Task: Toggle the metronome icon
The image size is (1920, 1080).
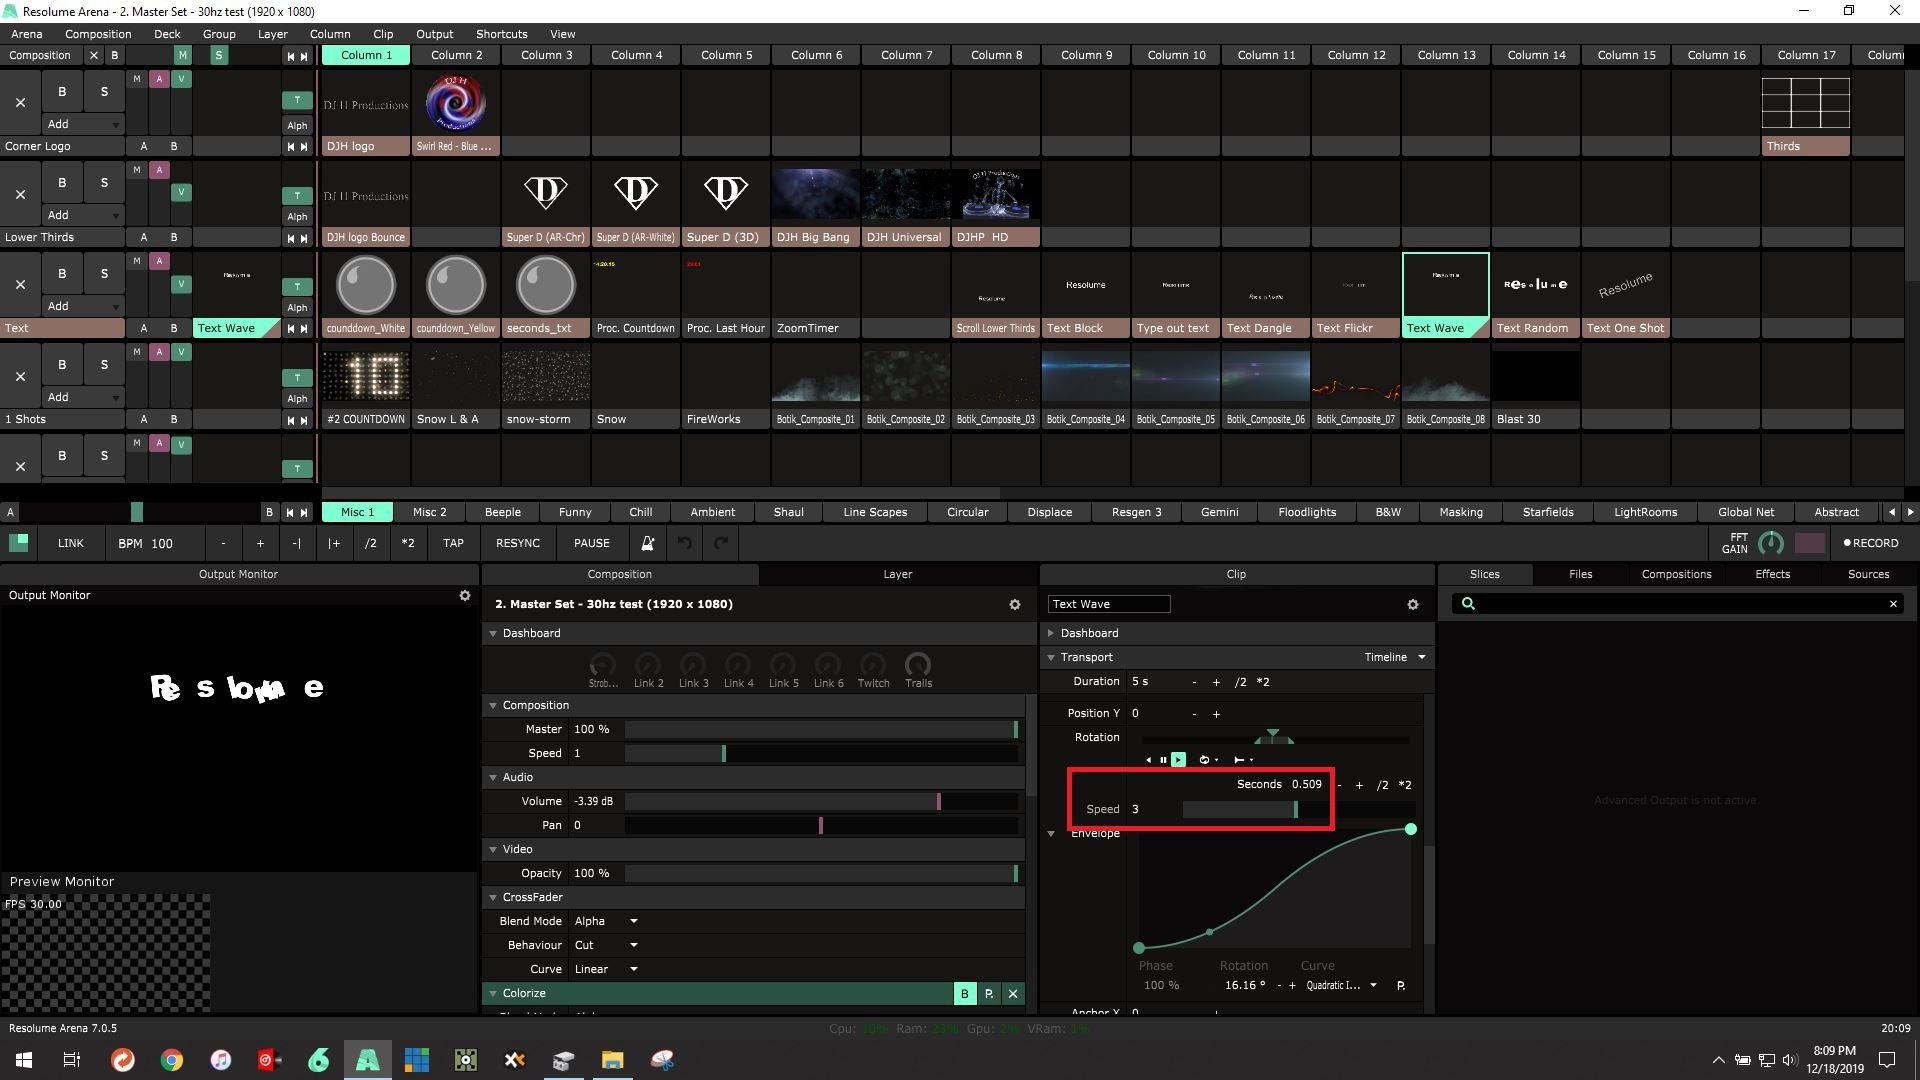Action: [647, 543]
